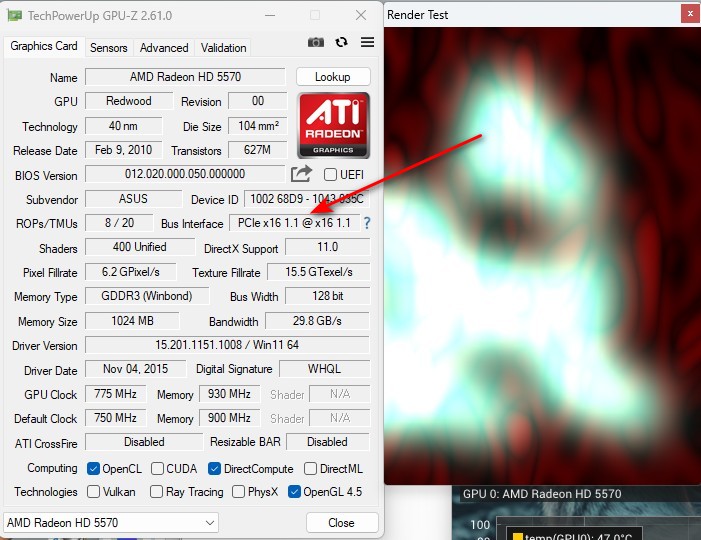Click the ATI Radeon Graphics logo
Image resolution: width=701 pixels, height=540 pixels.
(334, 126)
